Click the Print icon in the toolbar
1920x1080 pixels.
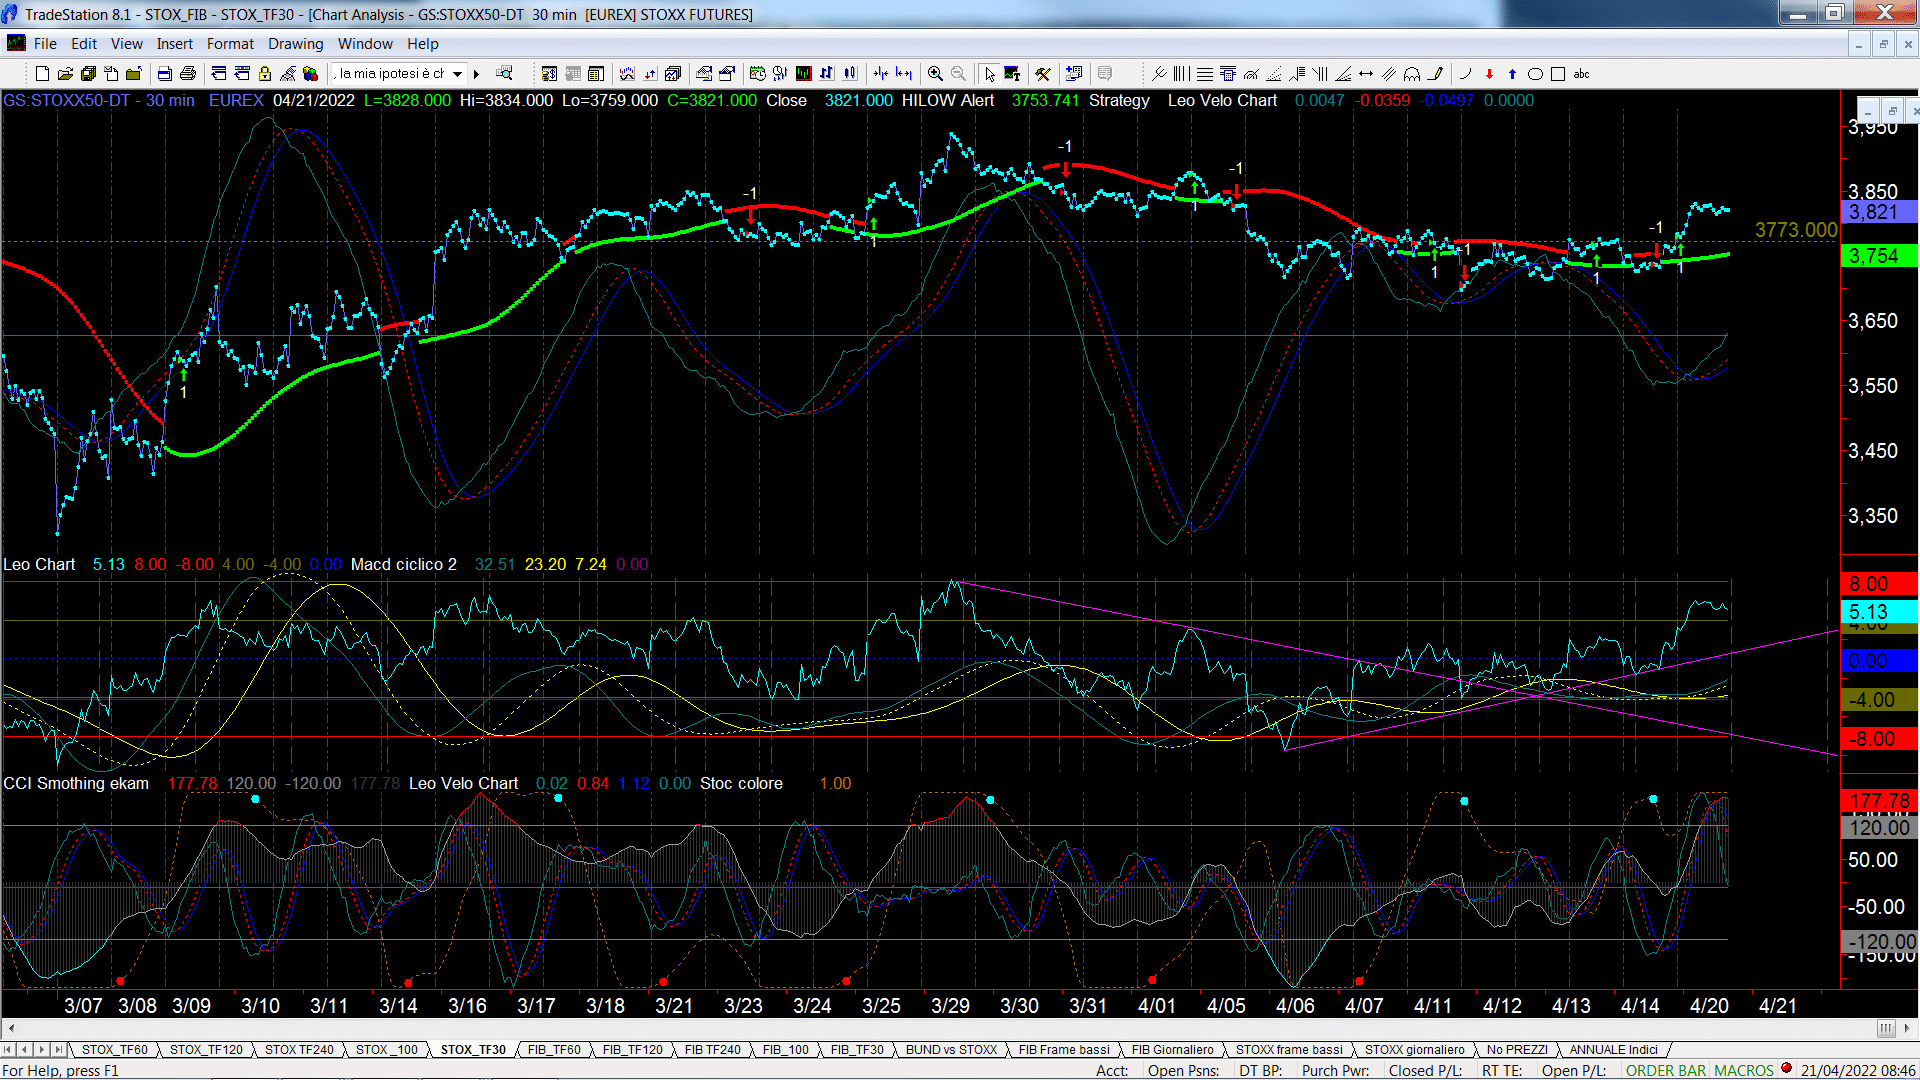187,74
